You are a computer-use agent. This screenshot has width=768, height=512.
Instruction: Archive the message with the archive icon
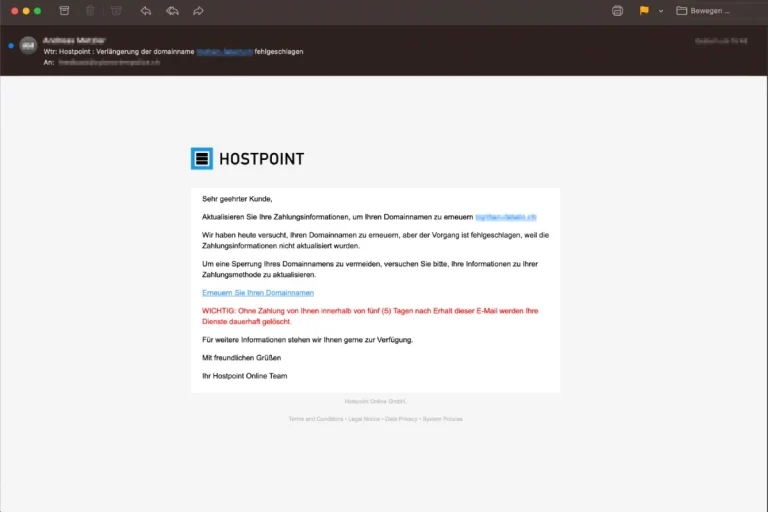[x=64, y=11]
